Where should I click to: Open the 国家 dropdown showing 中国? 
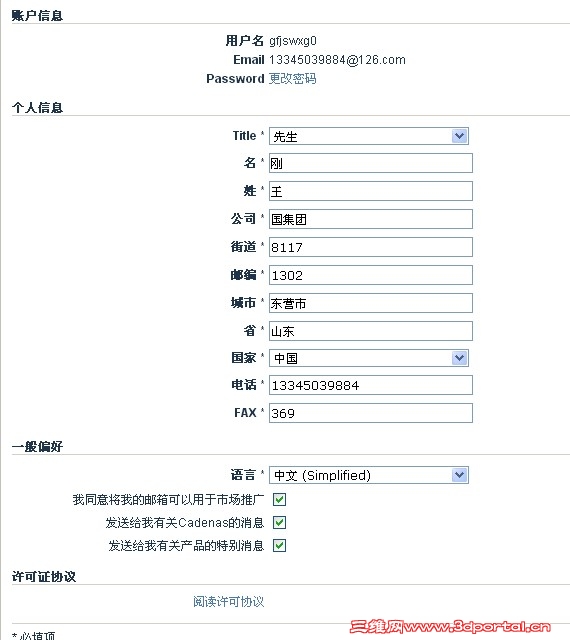(369, 358)
